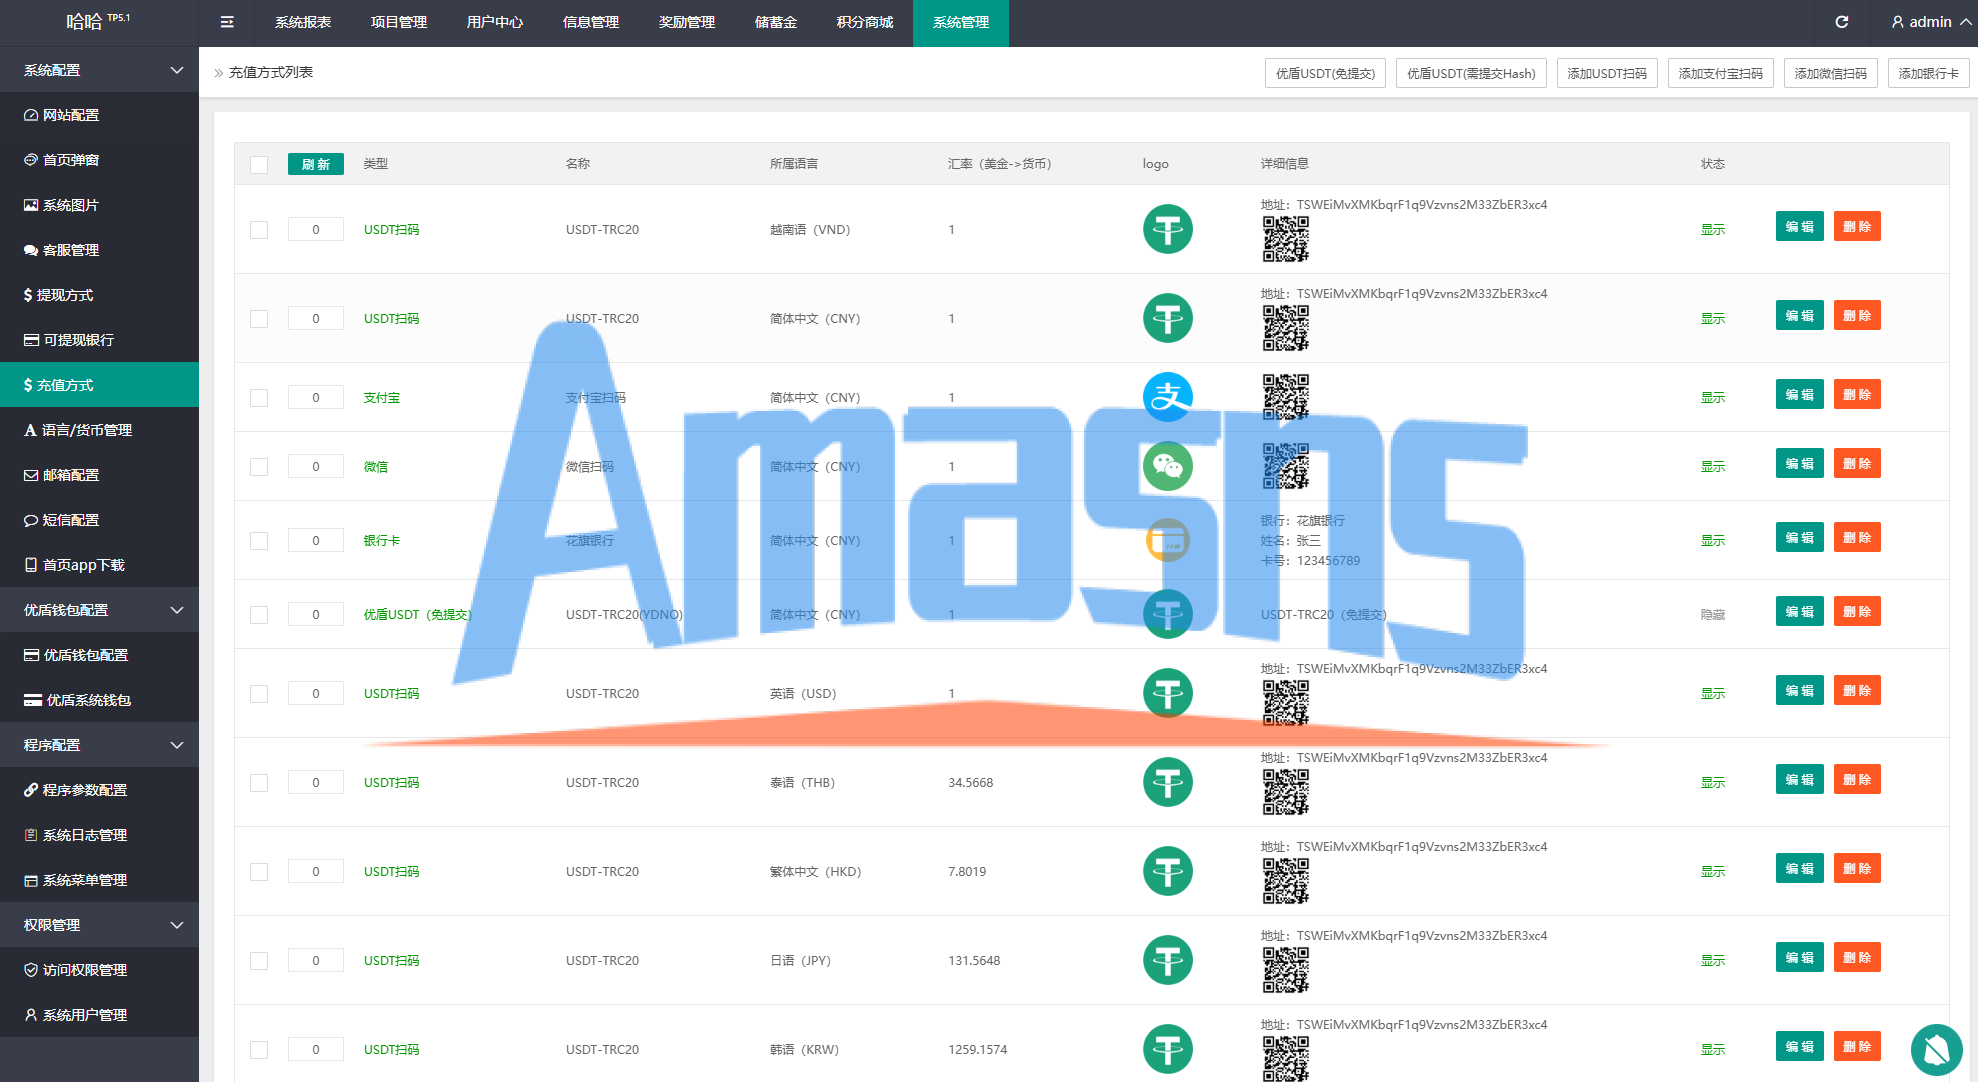1978x1082 pixels.
Task: Click the refresh icon in top bar
Action: point(1841,22)
